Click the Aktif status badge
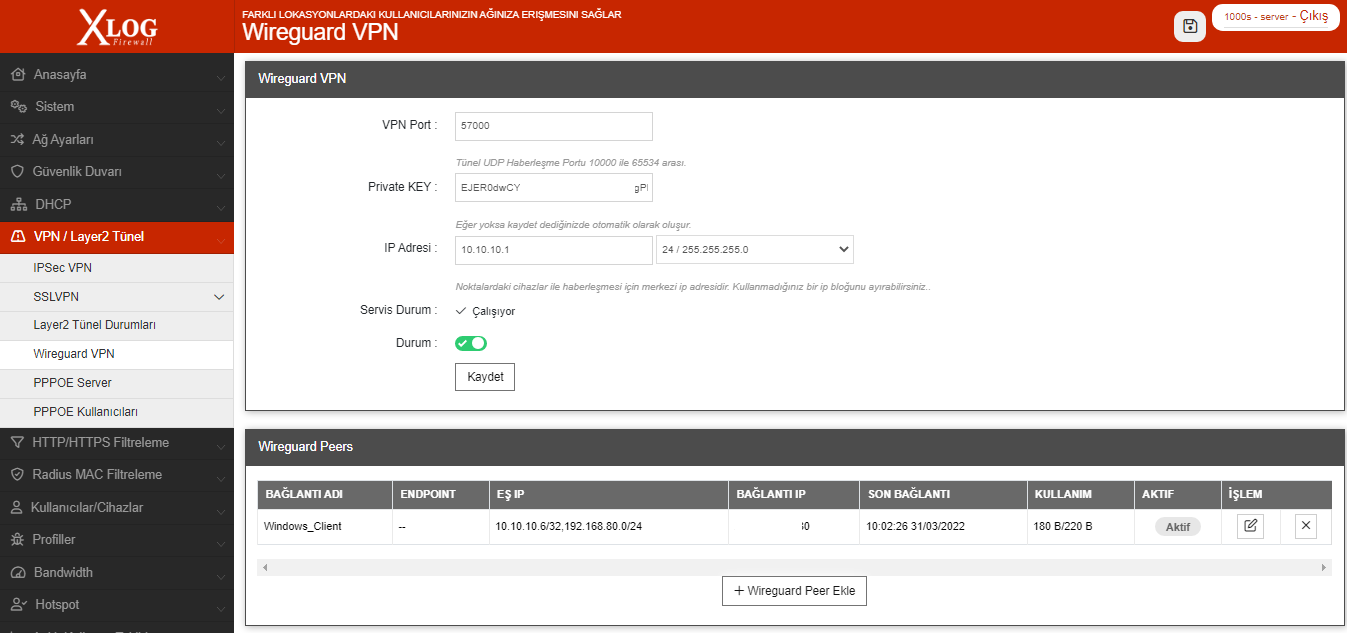This screenshot has height=633, width=1347. tap(1178, 526)
